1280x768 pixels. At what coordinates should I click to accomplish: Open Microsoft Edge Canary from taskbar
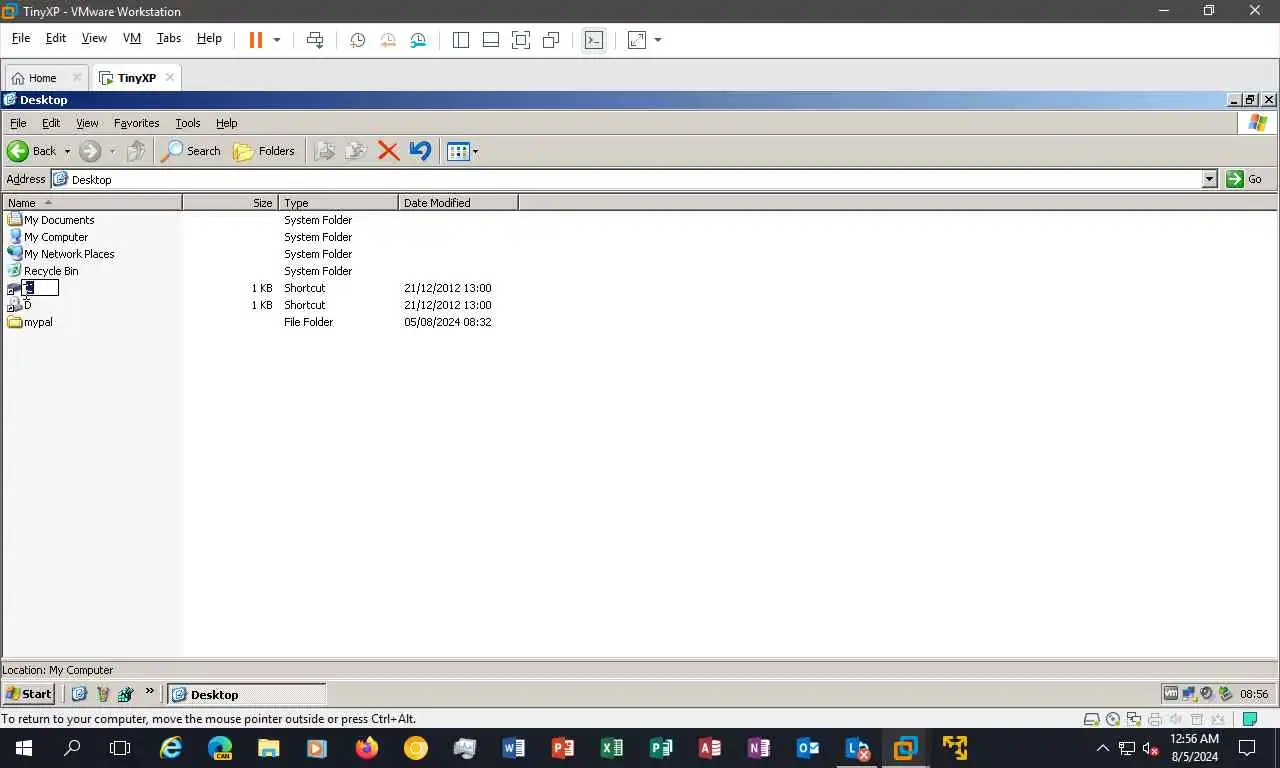(x=220, y=747)
